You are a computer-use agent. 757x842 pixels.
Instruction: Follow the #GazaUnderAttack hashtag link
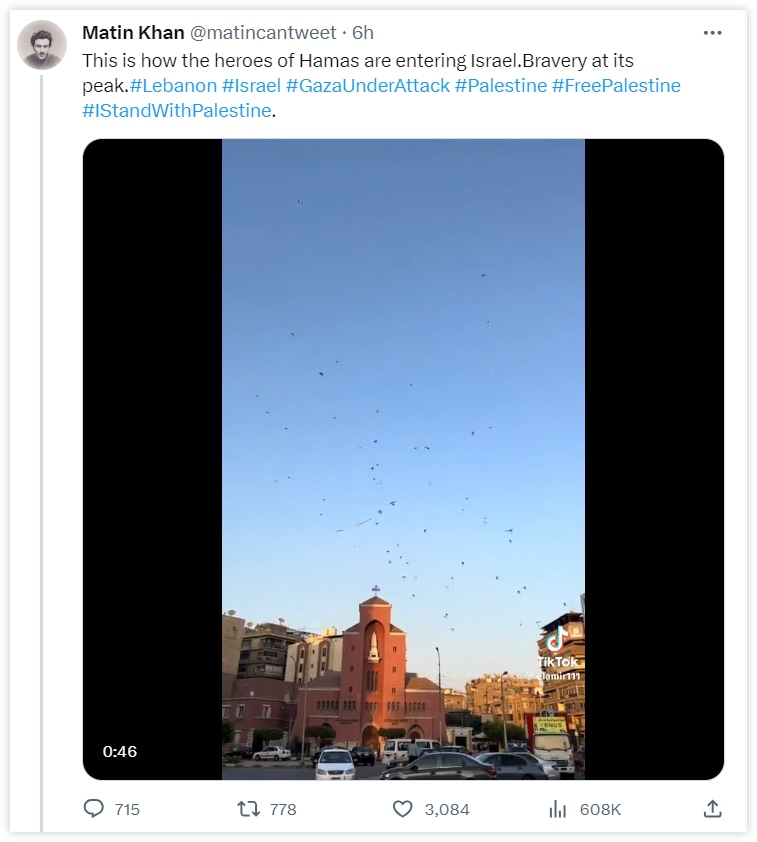pyautogui.click(x=368, y=86)
